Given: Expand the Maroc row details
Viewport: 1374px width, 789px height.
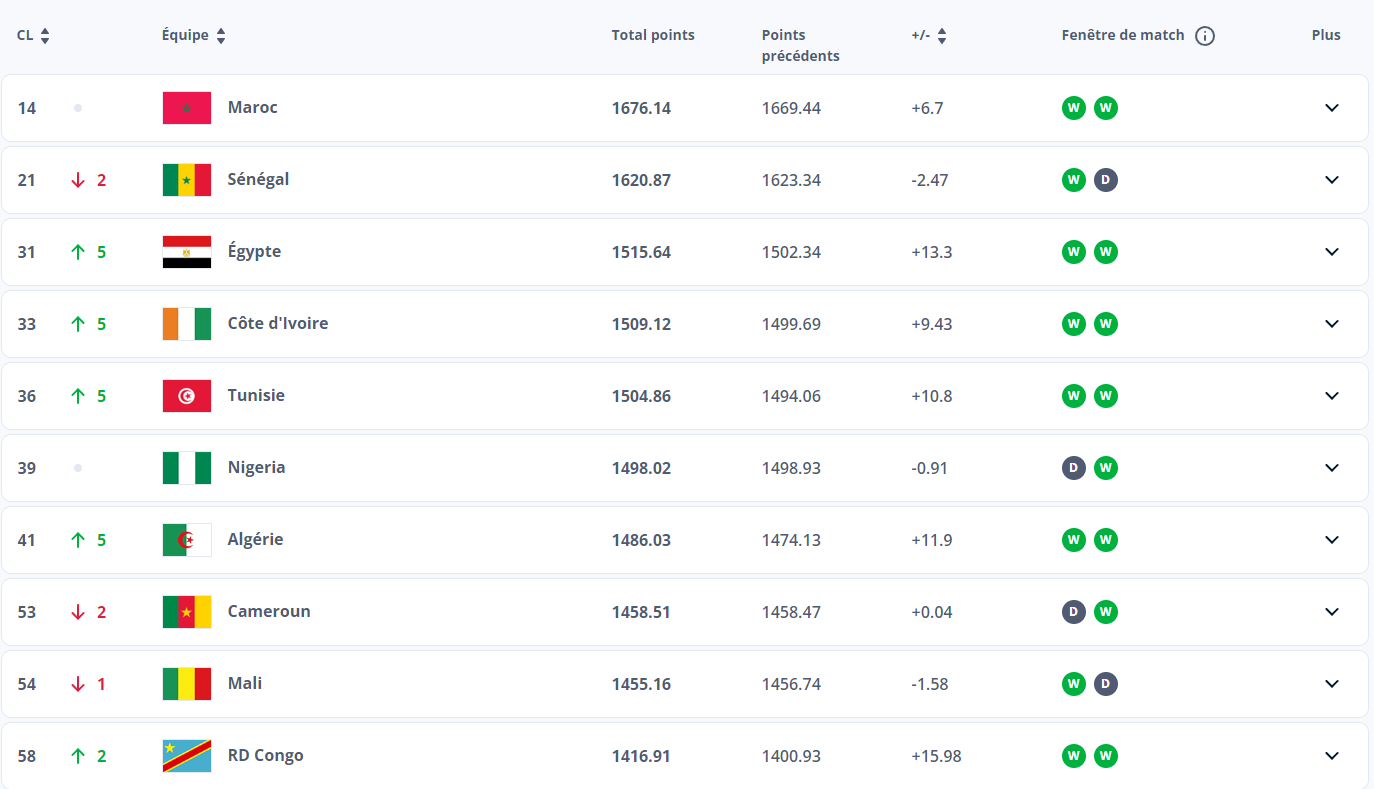Looking at the screenshot, I should pyautogui.click(x=1331, y=108).
